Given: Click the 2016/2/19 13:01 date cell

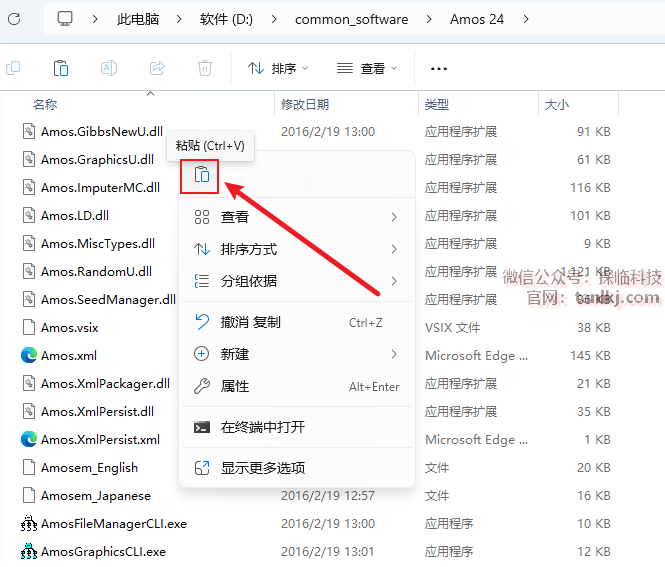Looking at the screenshot, I should [328, 551].
